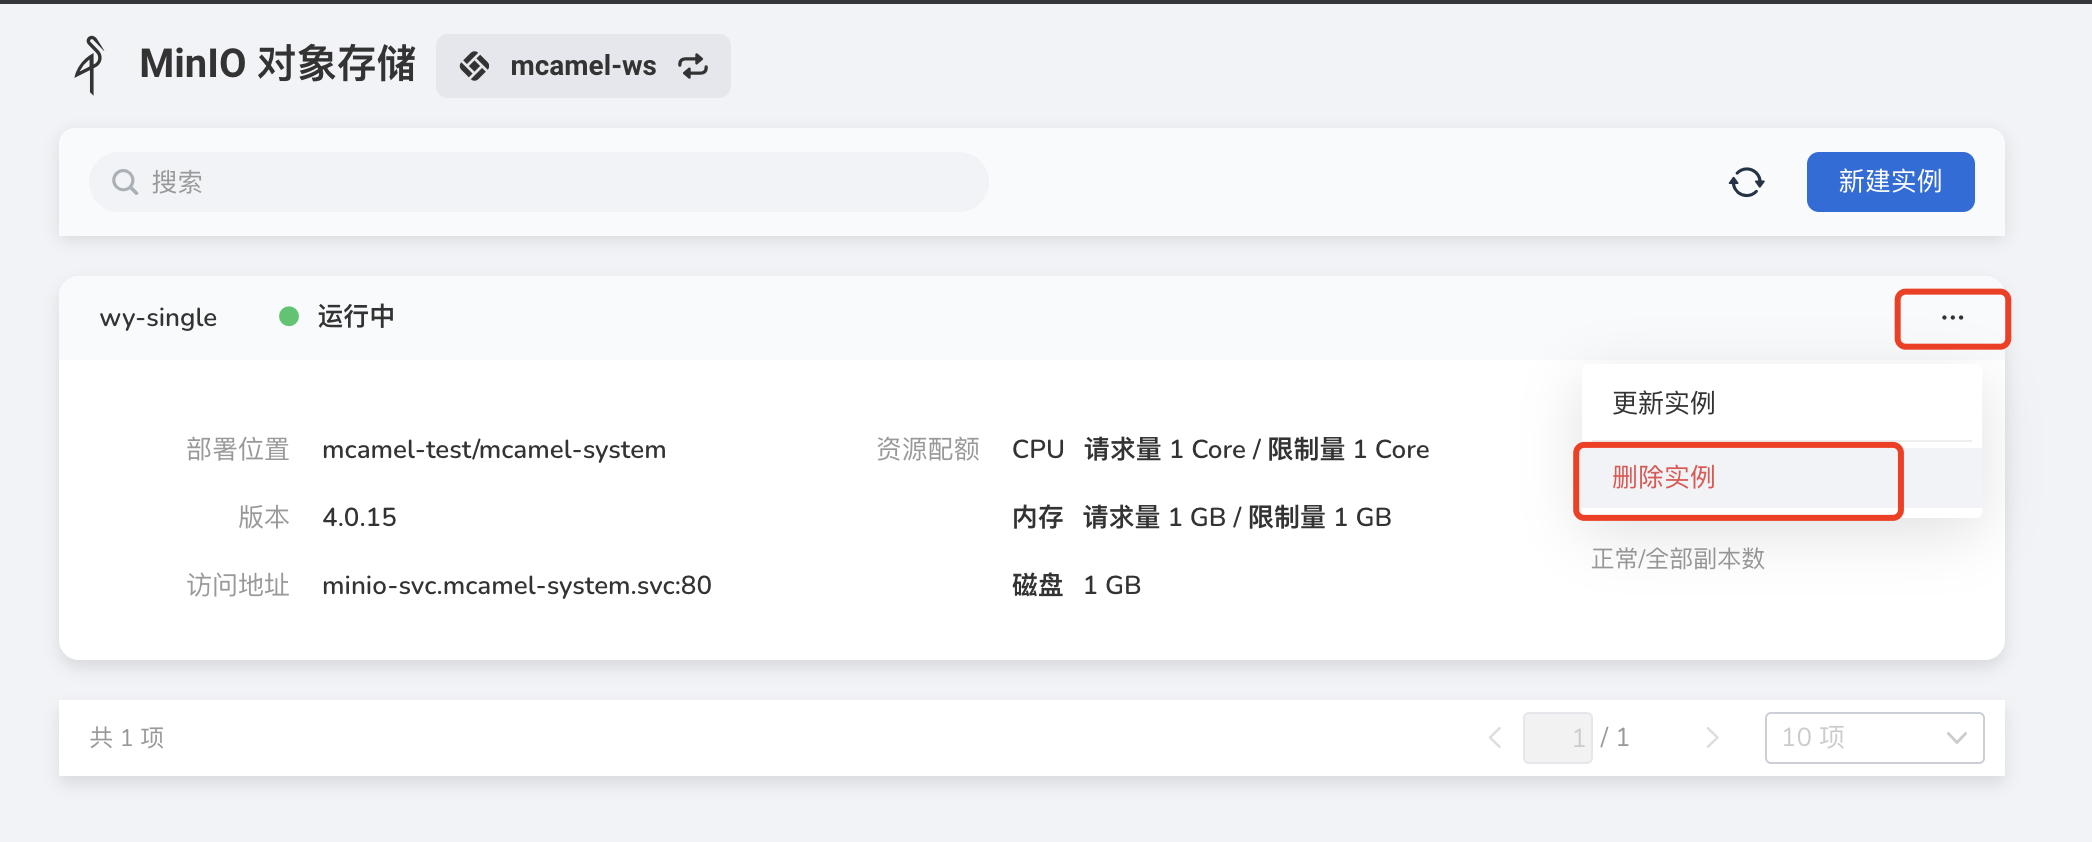The height and width of the screenshot is (842, 2092).
Task: Click access address minio-svc.mcamel-system.svc:80
Action: (517, 585)
